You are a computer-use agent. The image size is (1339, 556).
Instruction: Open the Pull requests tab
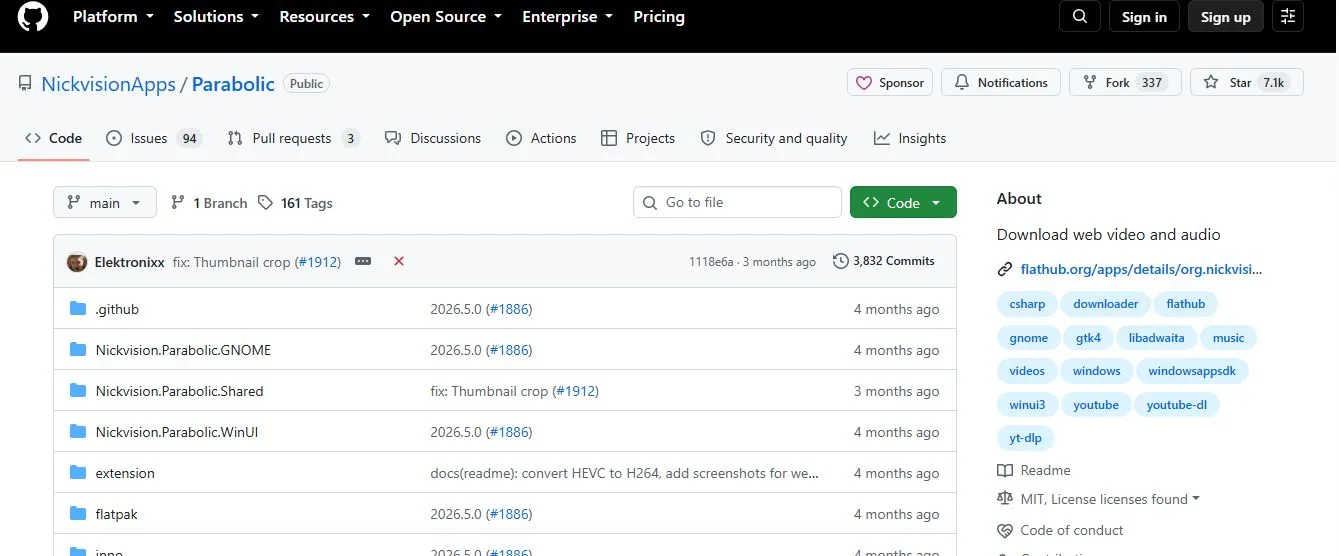coord(293,138)
